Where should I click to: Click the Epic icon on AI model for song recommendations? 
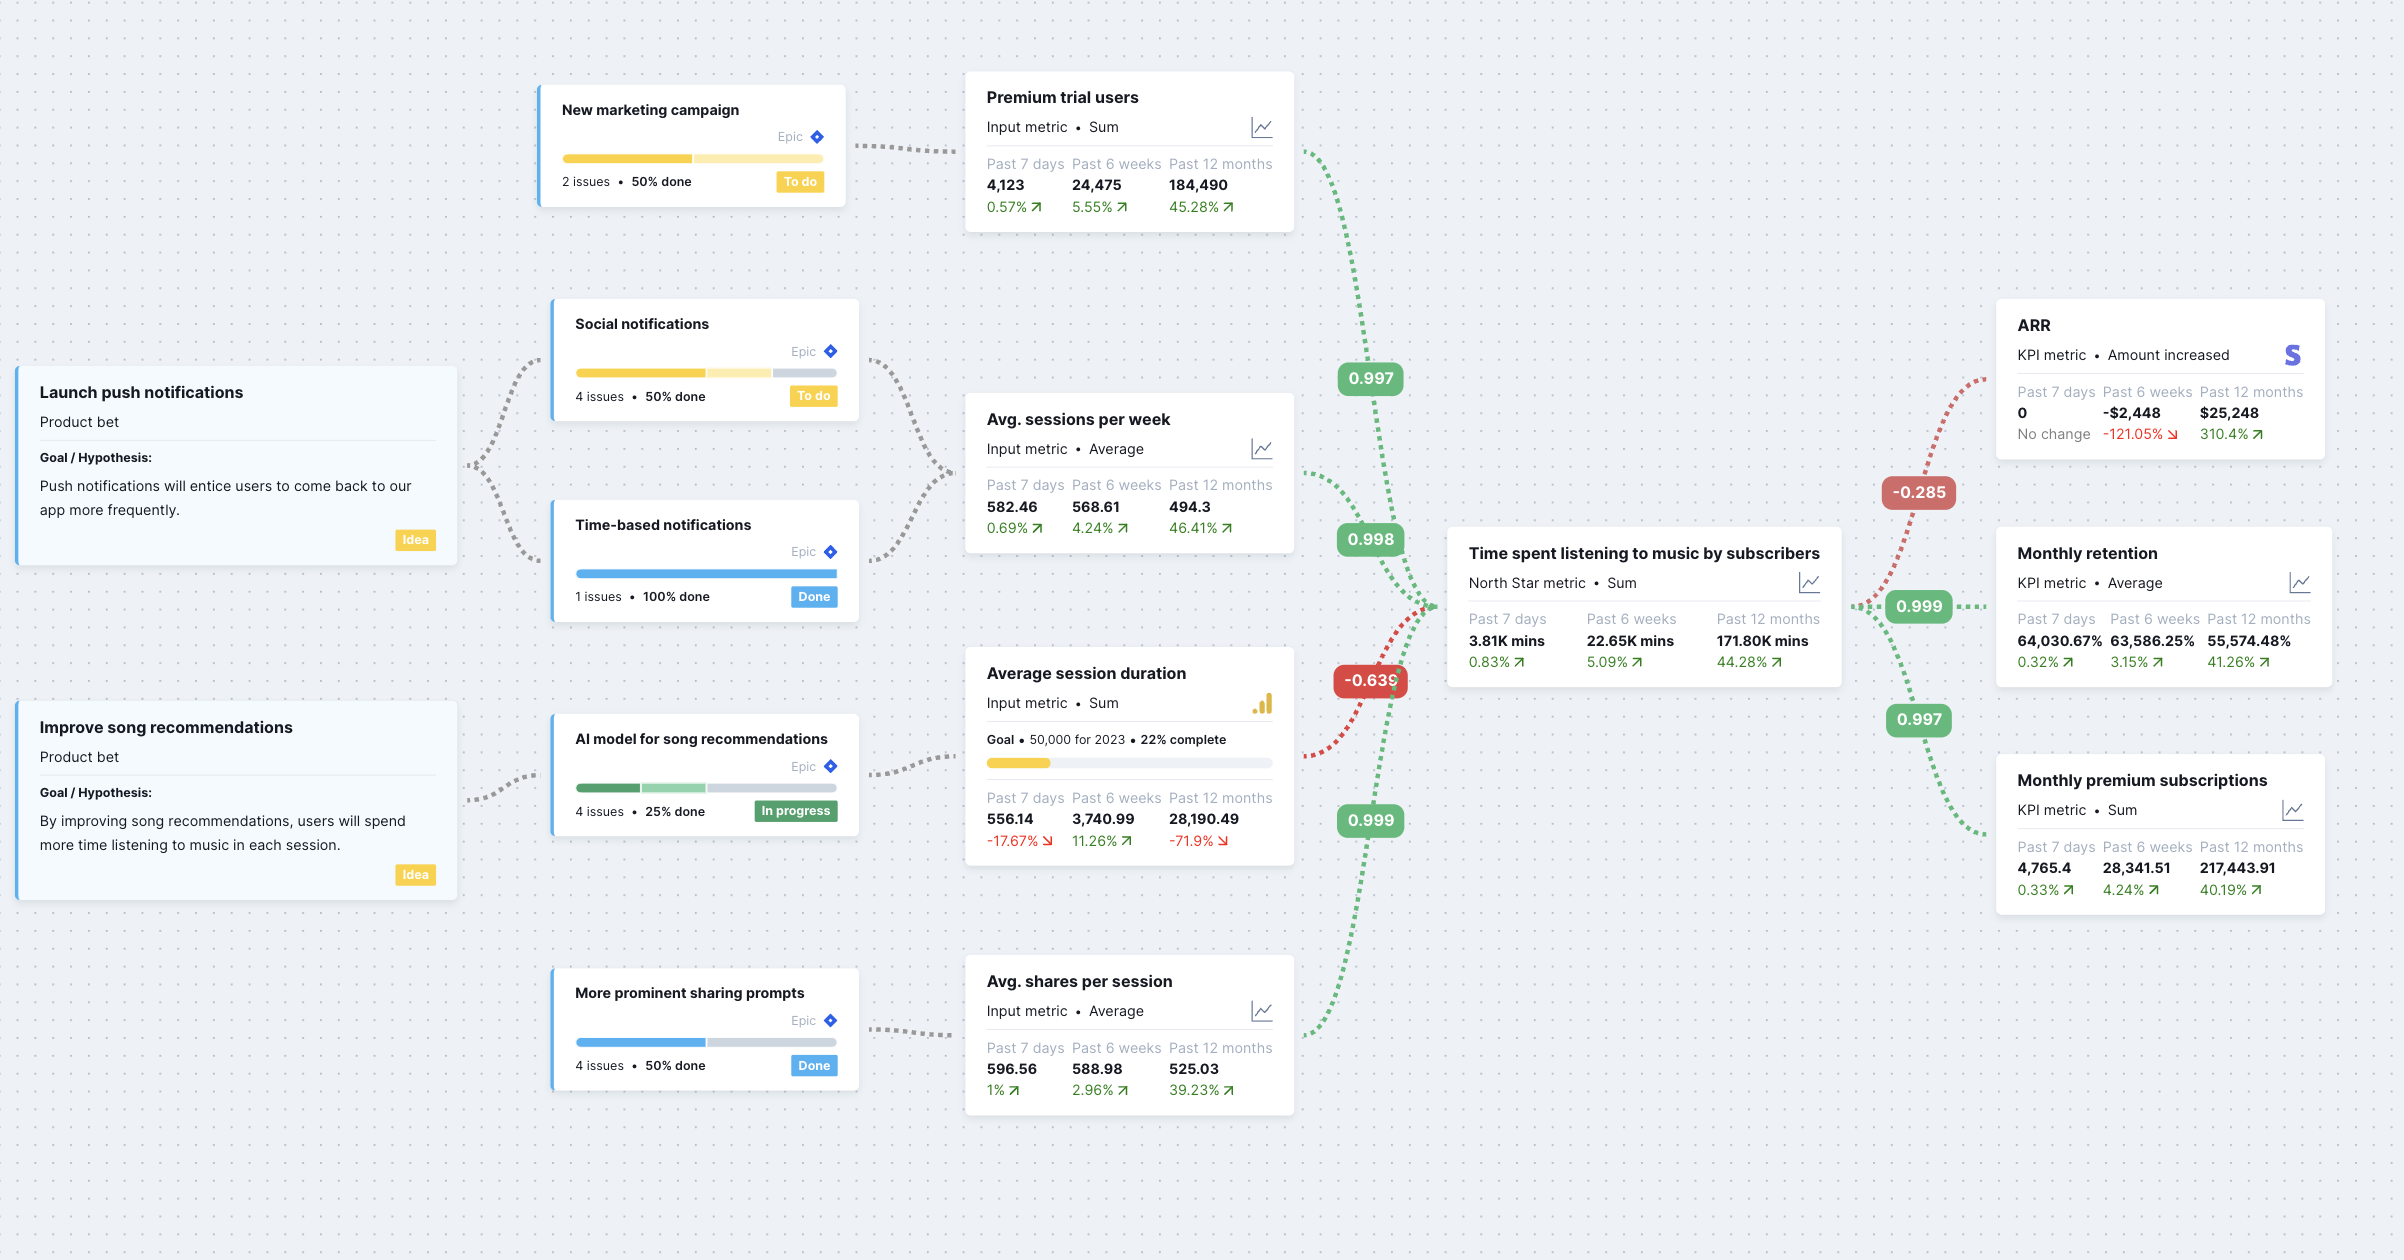click(x=830, y=766)
